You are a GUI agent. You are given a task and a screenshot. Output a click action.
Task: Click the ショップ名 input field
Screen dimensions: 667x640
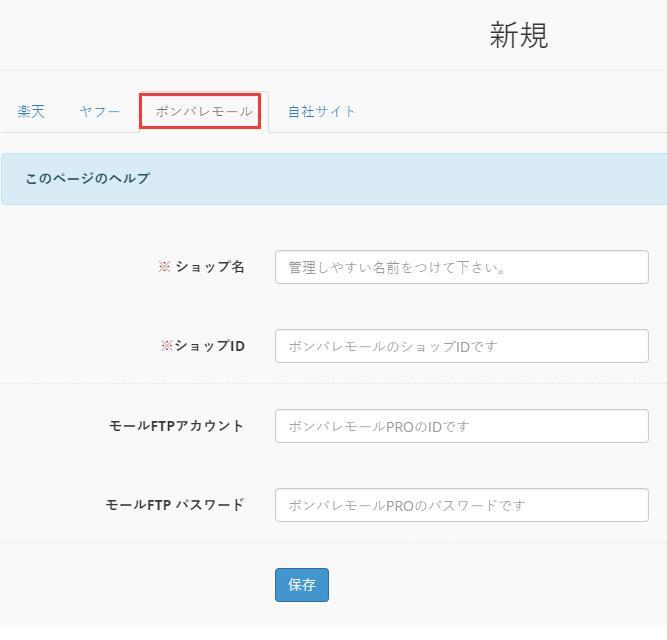coord(462,267)
